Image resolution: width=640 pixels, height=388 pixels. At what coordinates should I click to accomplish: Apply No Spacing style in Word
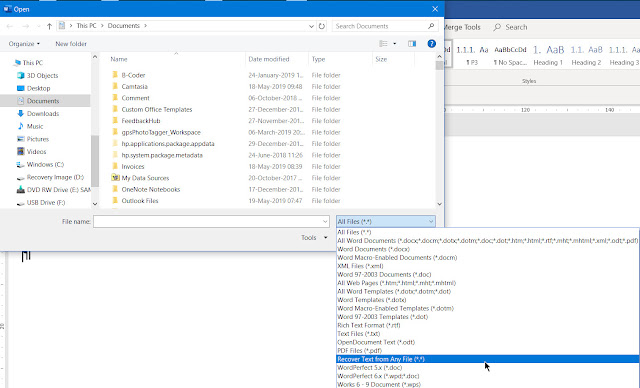coord(510,55)
